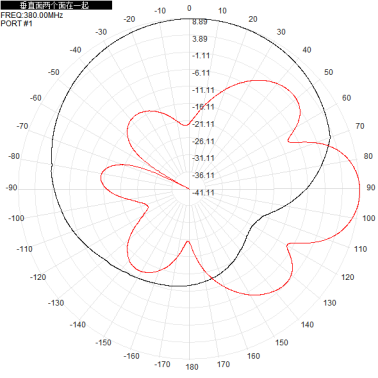Viewport: 378px width, 378px height.
Task: Select the positive 20 degree angle label
Action: click(253, 19)
